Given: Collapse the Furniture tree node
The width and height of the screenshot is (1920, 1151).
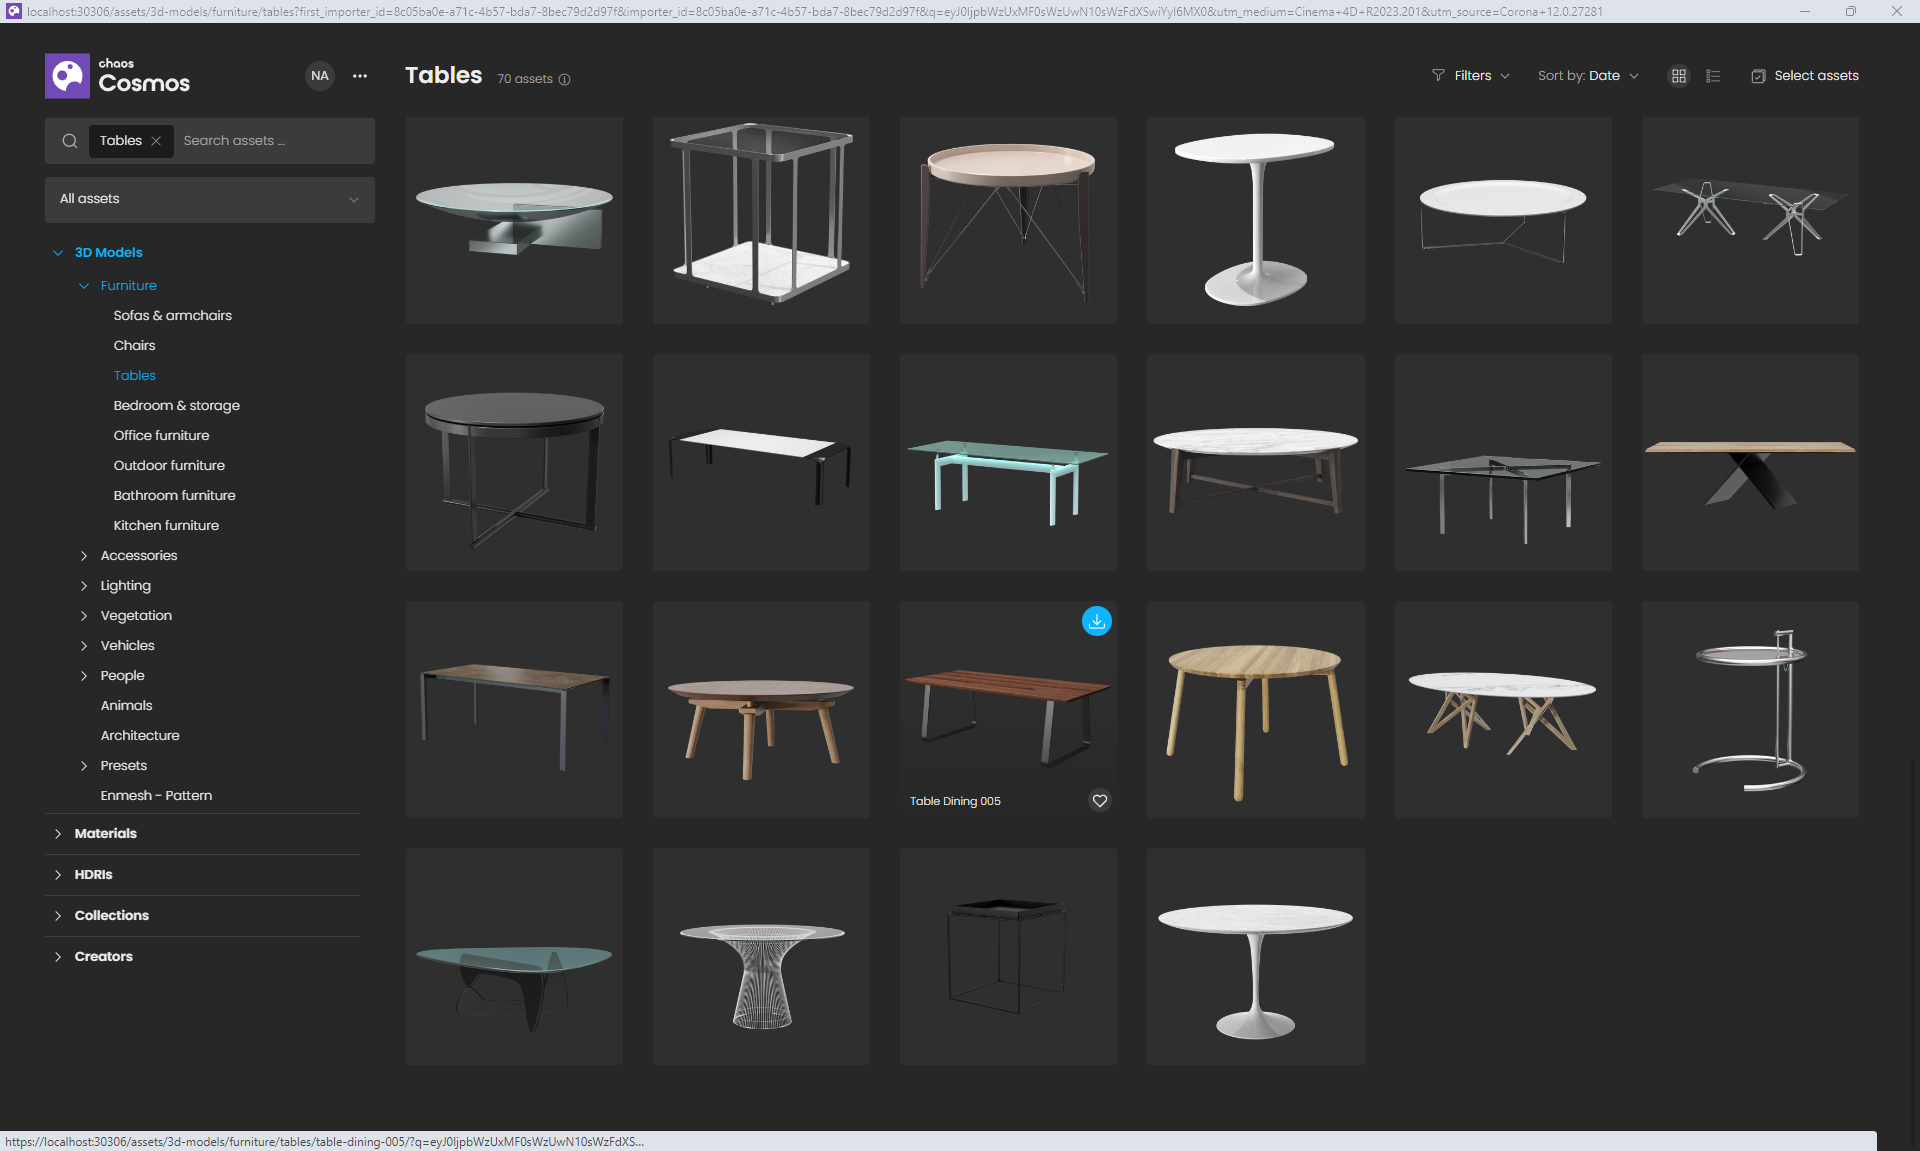Looking at the screenshot, I should pos(84,286).
